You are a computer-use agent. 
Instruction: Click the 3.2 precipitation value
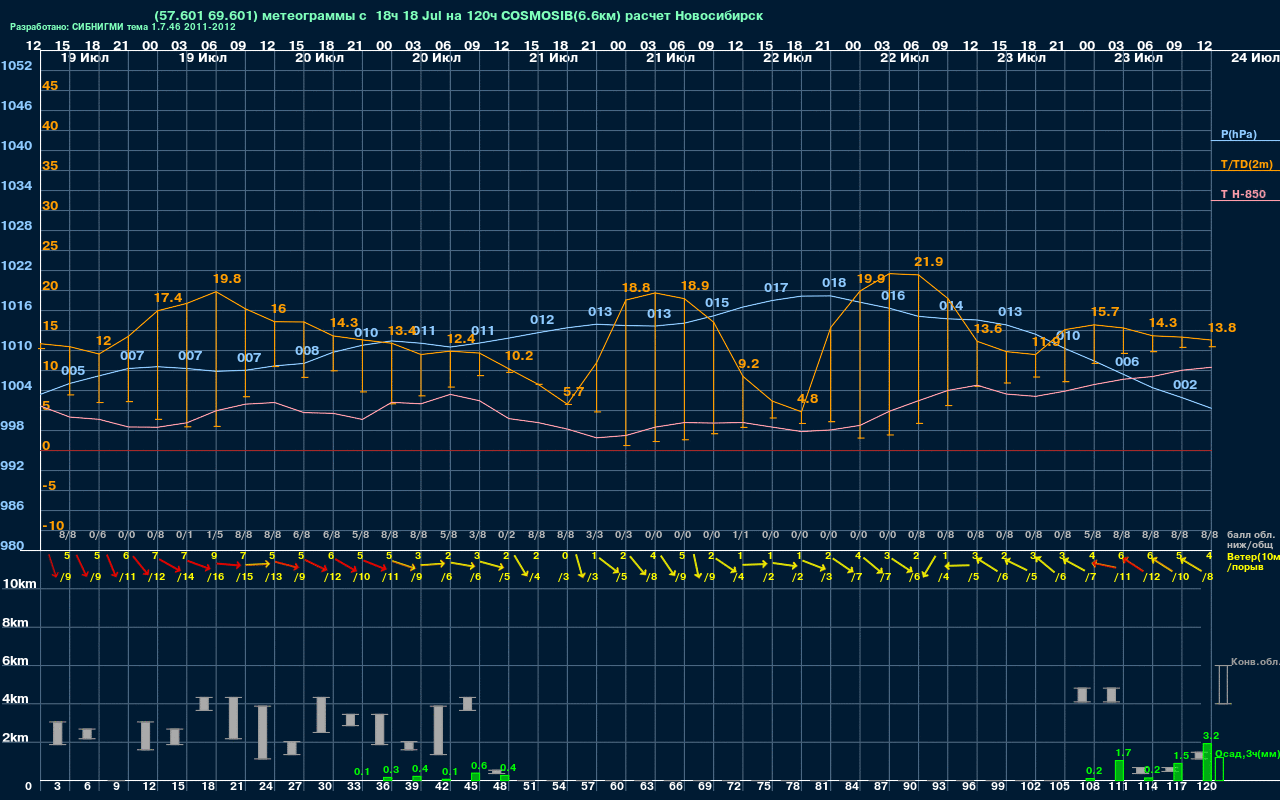(1211, 736)
